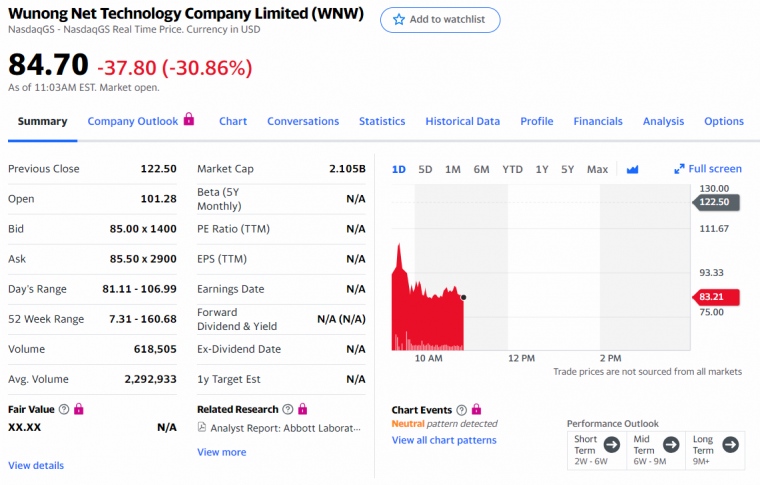Click the lock icon next to Fair Value
Screen dimensions: 760x485
click(x=79, y=409)
